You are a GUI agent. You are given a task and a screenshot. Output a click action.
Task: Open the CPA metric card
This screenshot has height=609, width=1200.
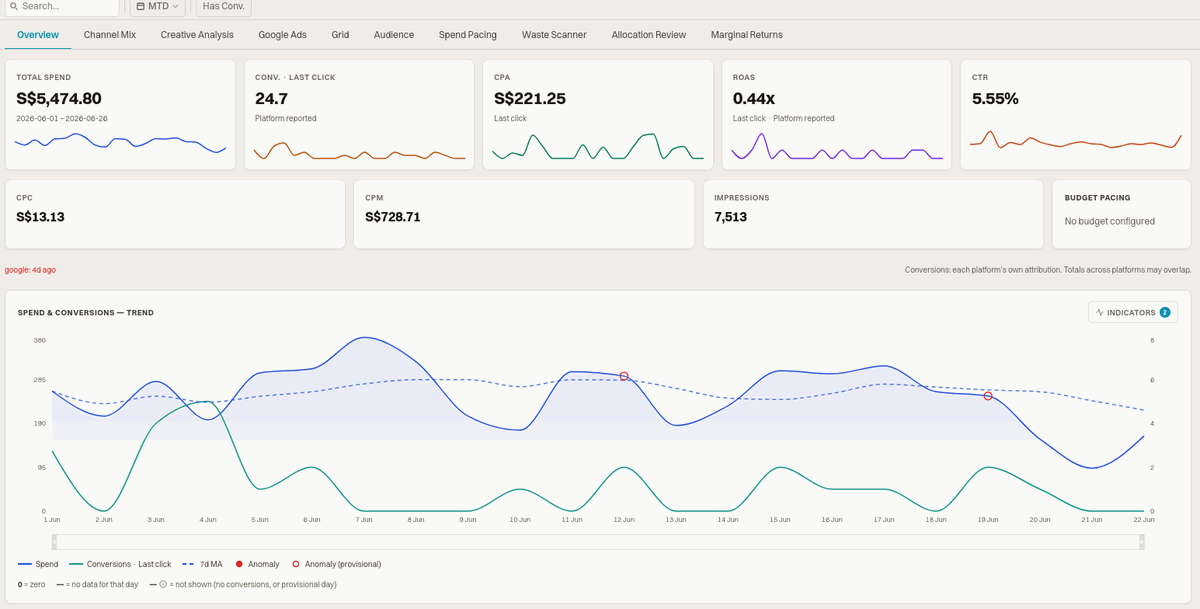(598, 114)
